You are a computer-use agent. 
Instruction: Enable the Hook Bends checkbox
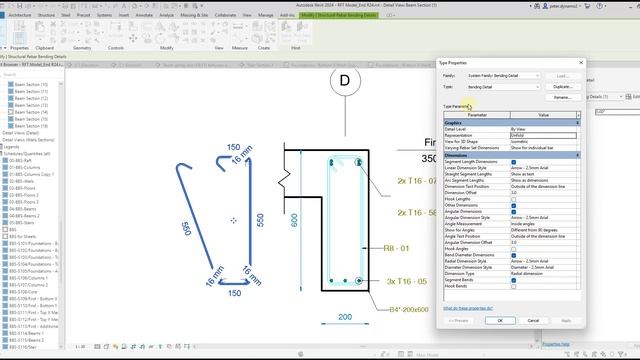[513, 286]
